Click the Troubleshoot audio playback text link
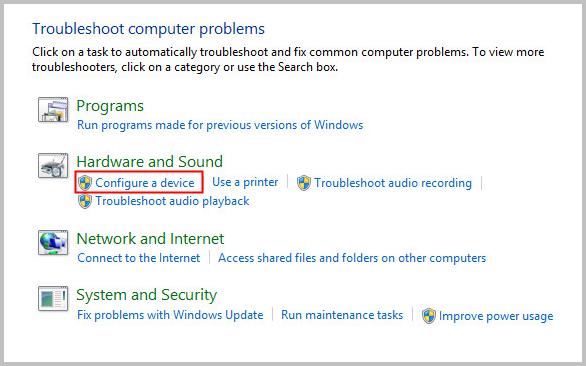 point(172,201)
